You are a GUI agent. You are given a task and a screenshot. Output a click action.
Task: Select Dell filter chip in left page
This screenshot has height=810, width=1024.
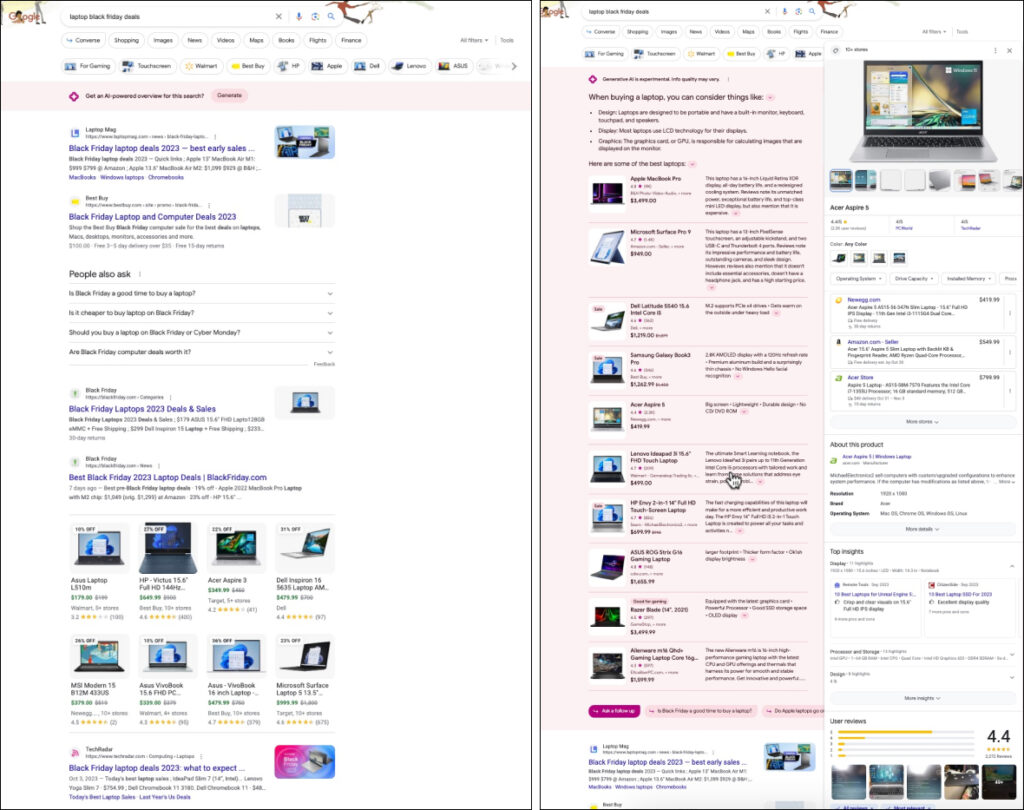[368, 66]
